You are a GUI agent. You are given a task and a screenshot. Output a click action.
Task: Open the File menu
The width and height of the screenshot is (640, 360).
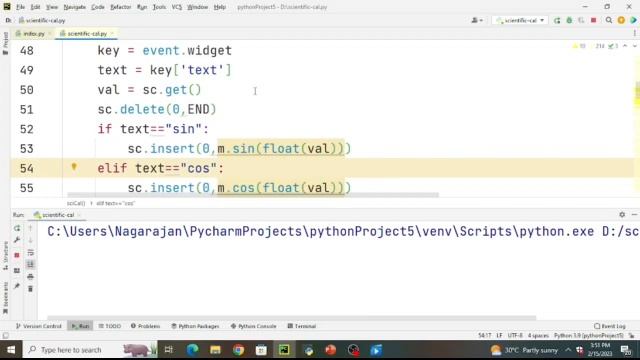click(x=20, y=7)
